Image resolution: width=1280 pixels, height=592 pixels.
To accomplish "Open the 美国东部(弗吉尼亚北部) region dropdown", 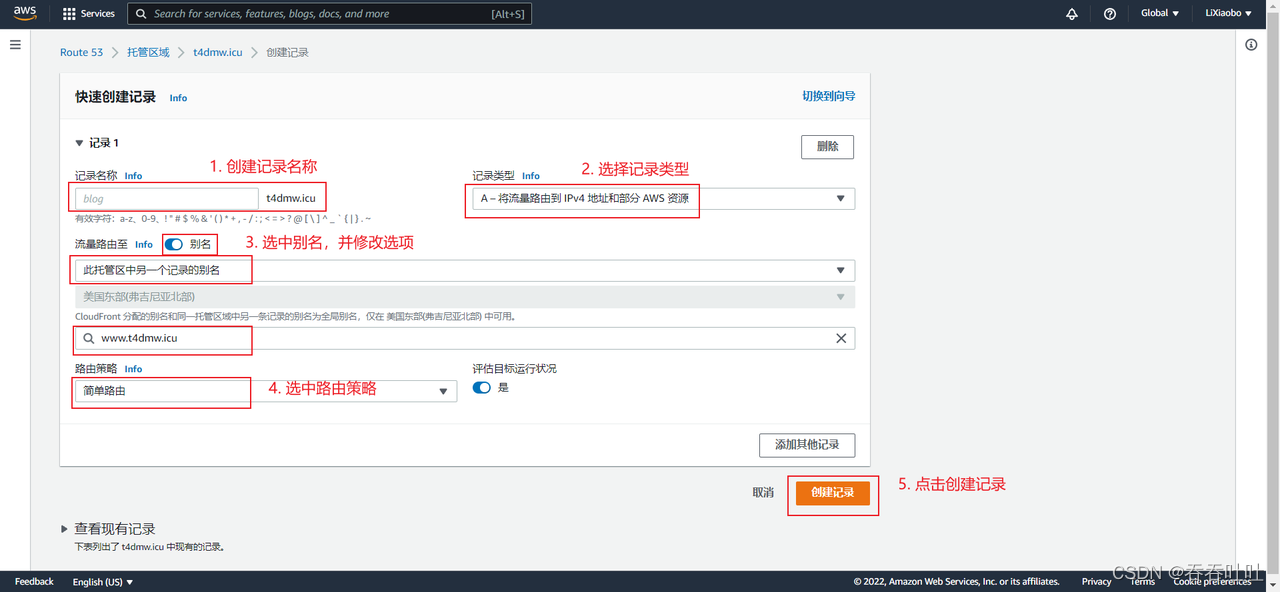I will [465, 297].
